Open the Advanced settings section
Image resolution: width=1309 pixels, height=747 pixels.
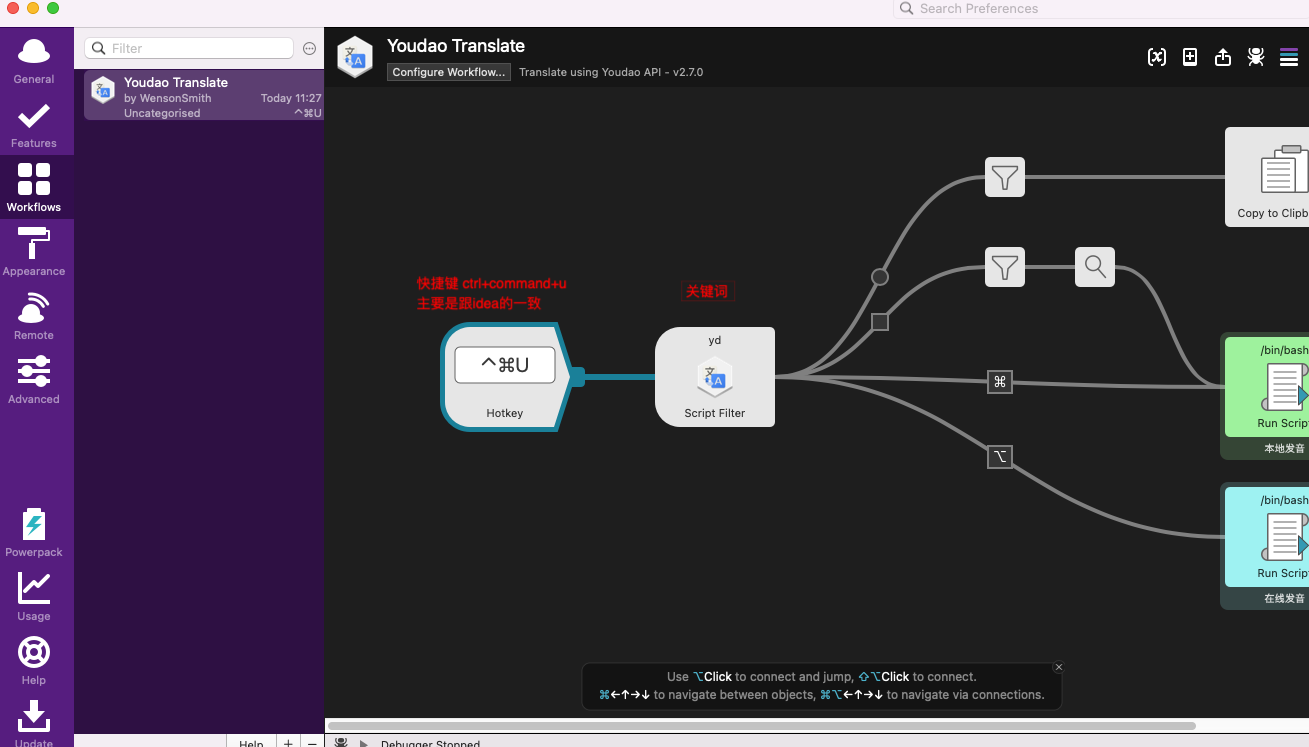pos(34,380)
